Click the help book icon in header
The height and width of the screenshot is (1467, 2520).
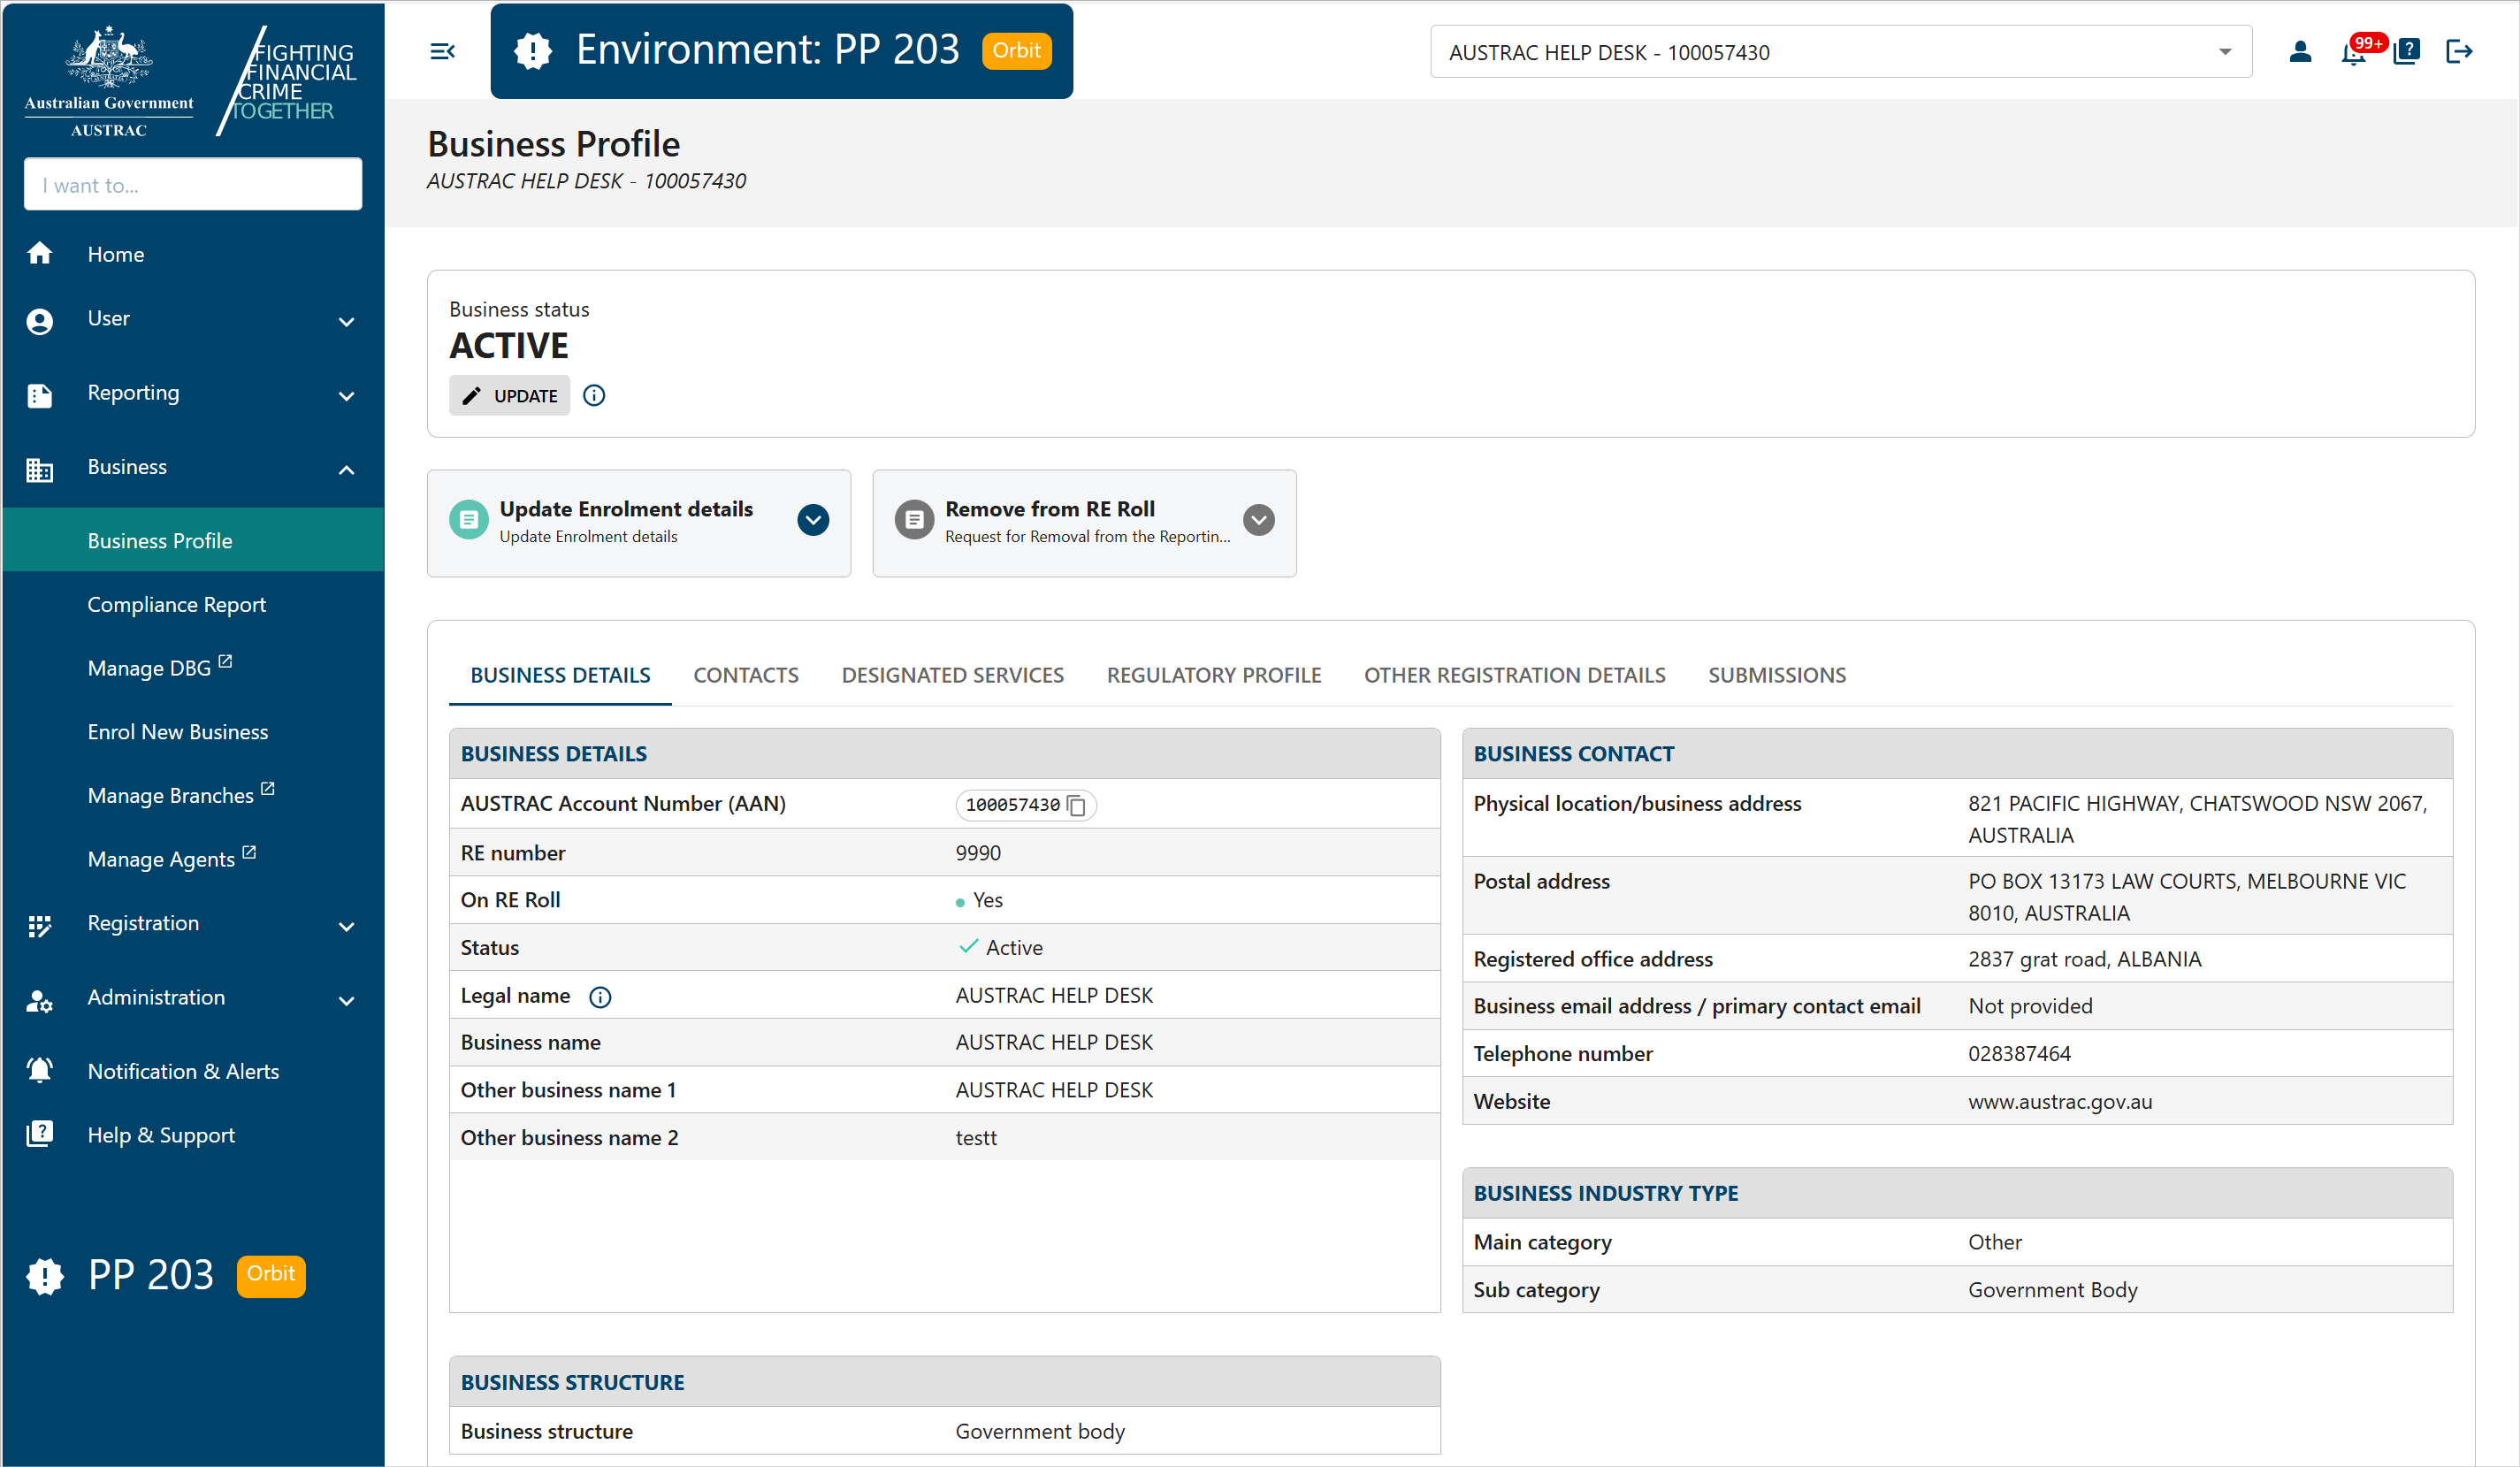coord(2406,51)
